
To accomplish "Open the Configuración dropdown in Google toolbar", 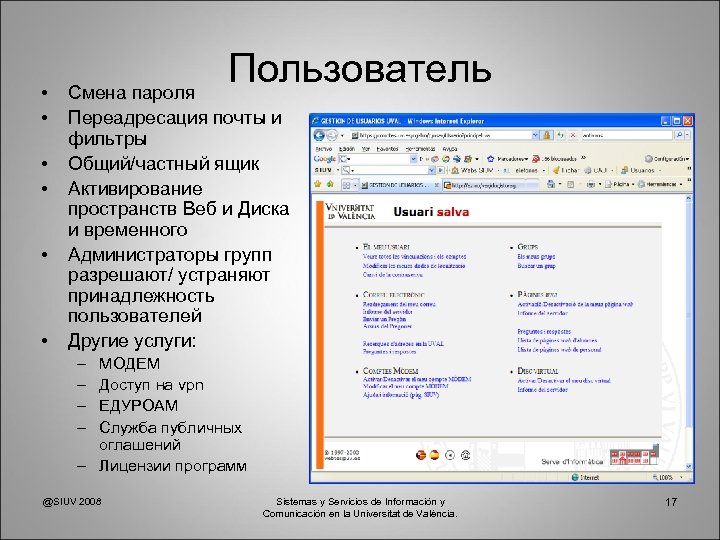I will coord(667,159).
